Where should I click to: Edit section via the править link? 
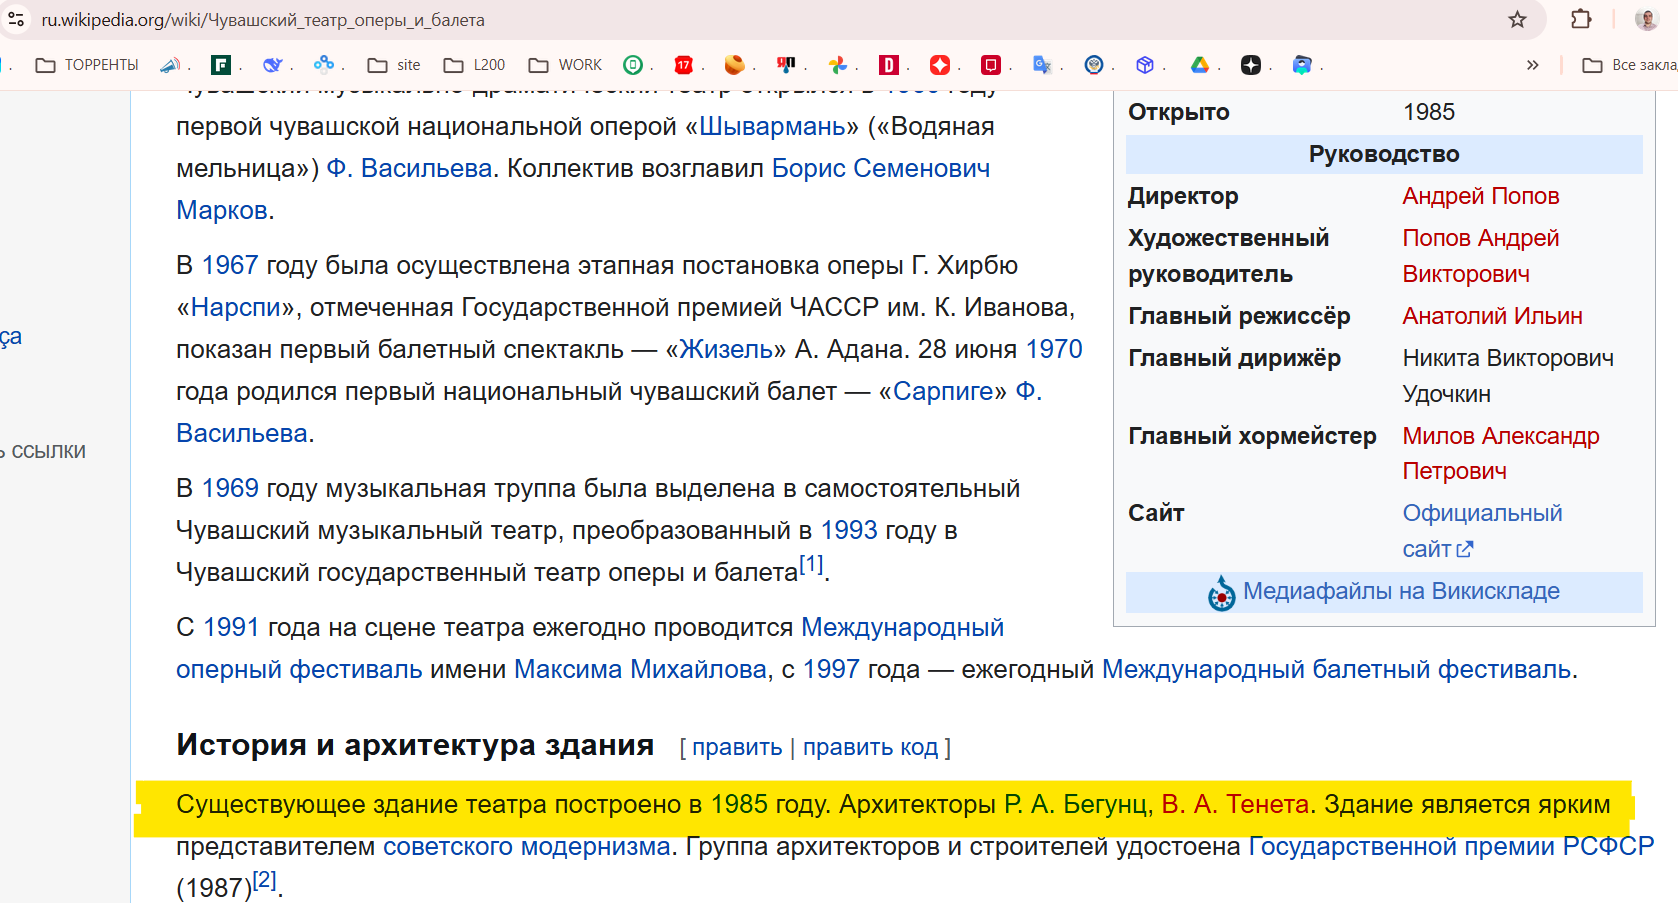[737, 747]
